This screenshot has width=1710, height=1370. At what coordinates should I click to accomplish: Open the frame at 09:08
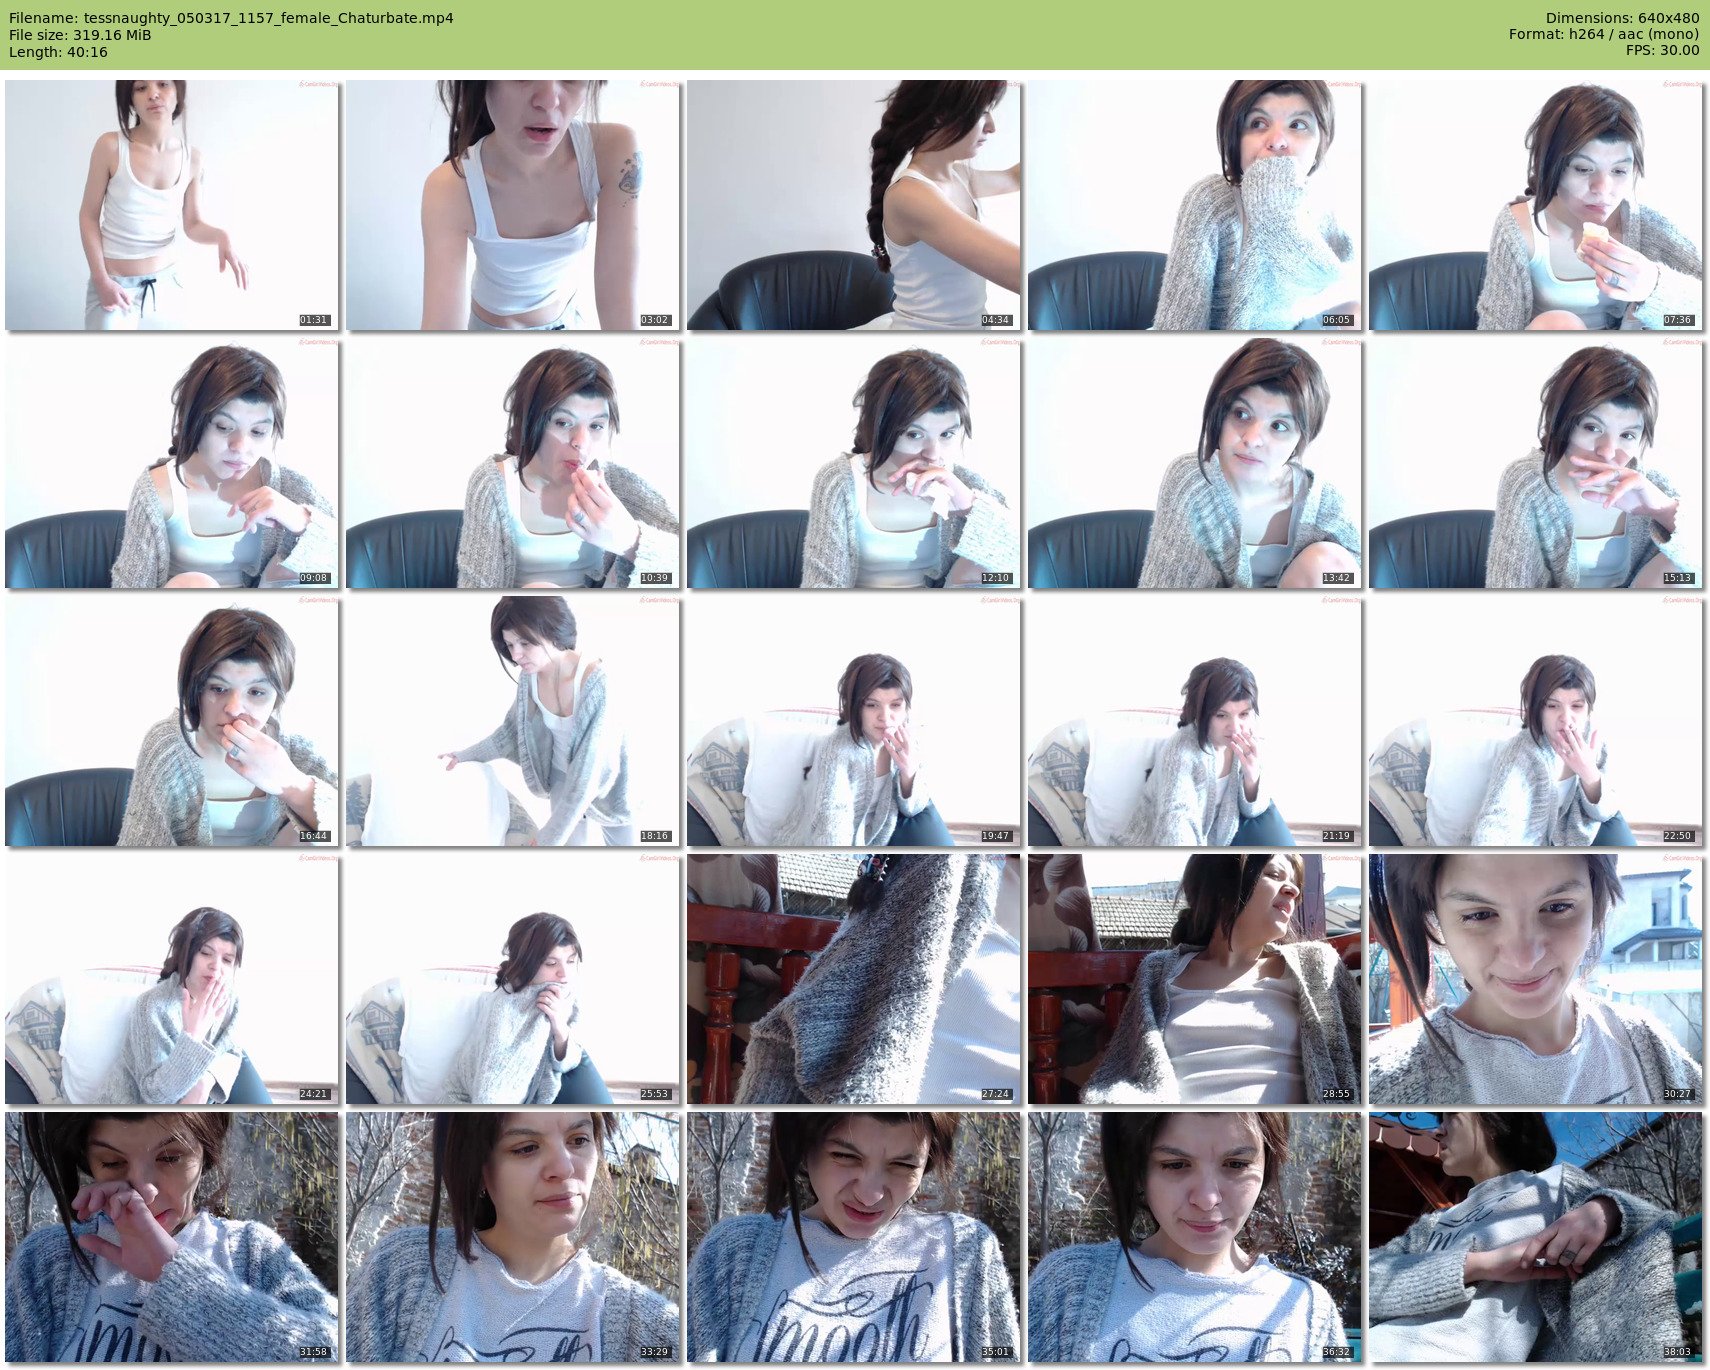[172, 463]
